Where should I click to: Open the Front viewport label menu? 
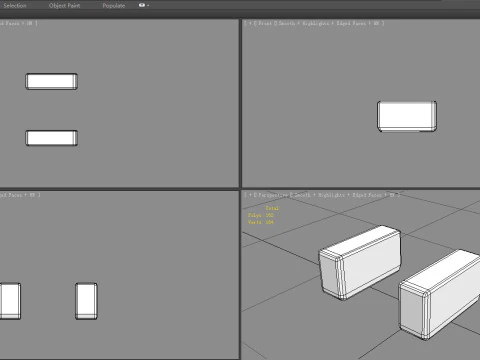point(265,23)
